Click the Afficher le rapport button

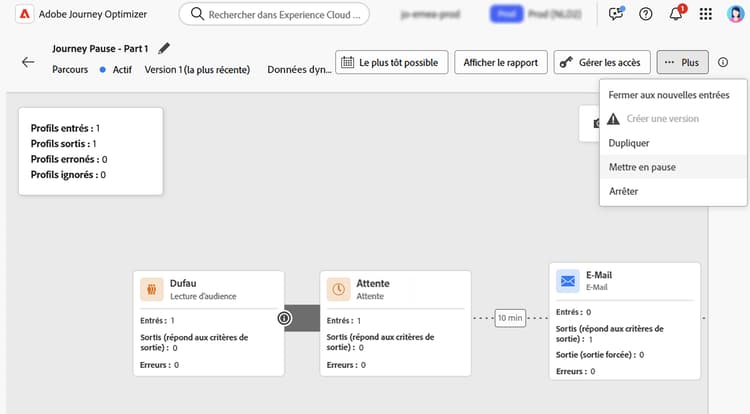[x=499, y=62]
